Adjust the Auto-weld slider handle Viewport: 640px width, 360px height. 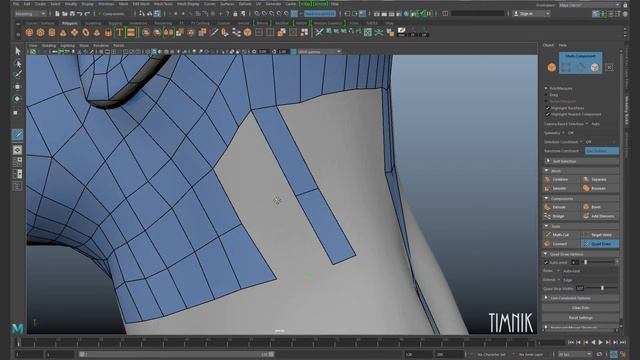586,262
